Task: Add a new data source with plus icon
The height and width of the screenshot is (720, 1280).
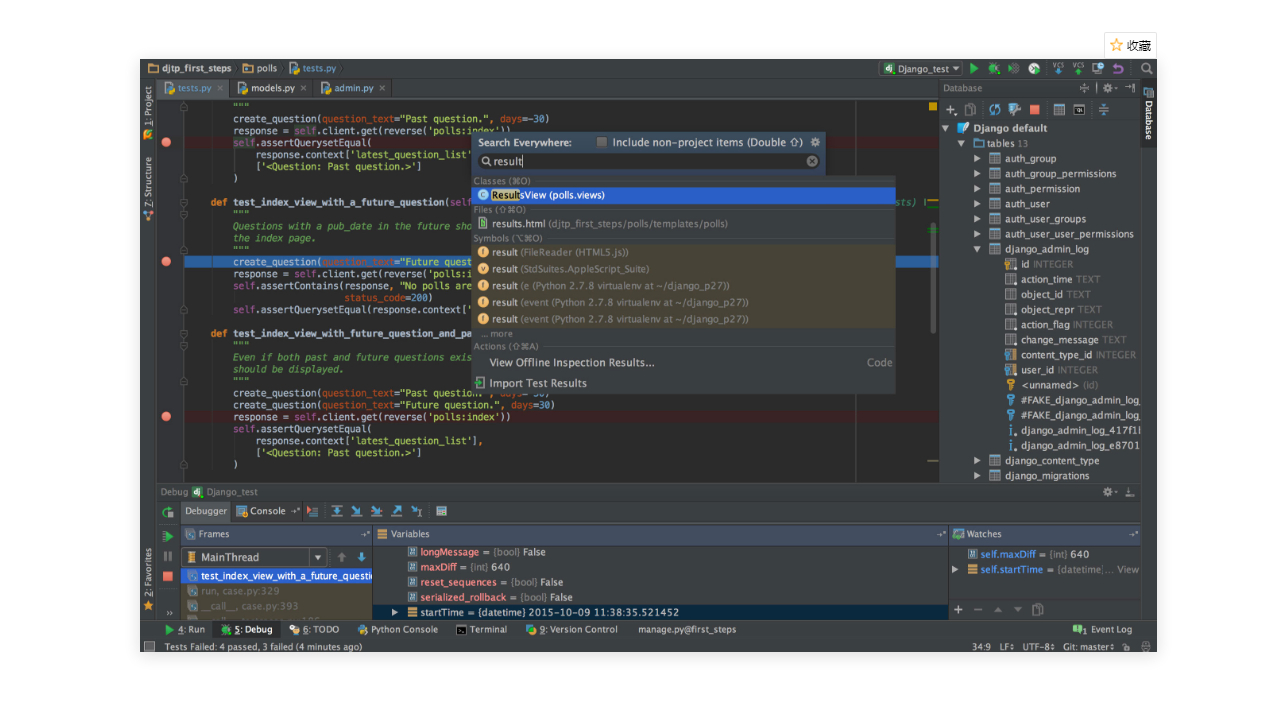Action: (x=951, y=110)
